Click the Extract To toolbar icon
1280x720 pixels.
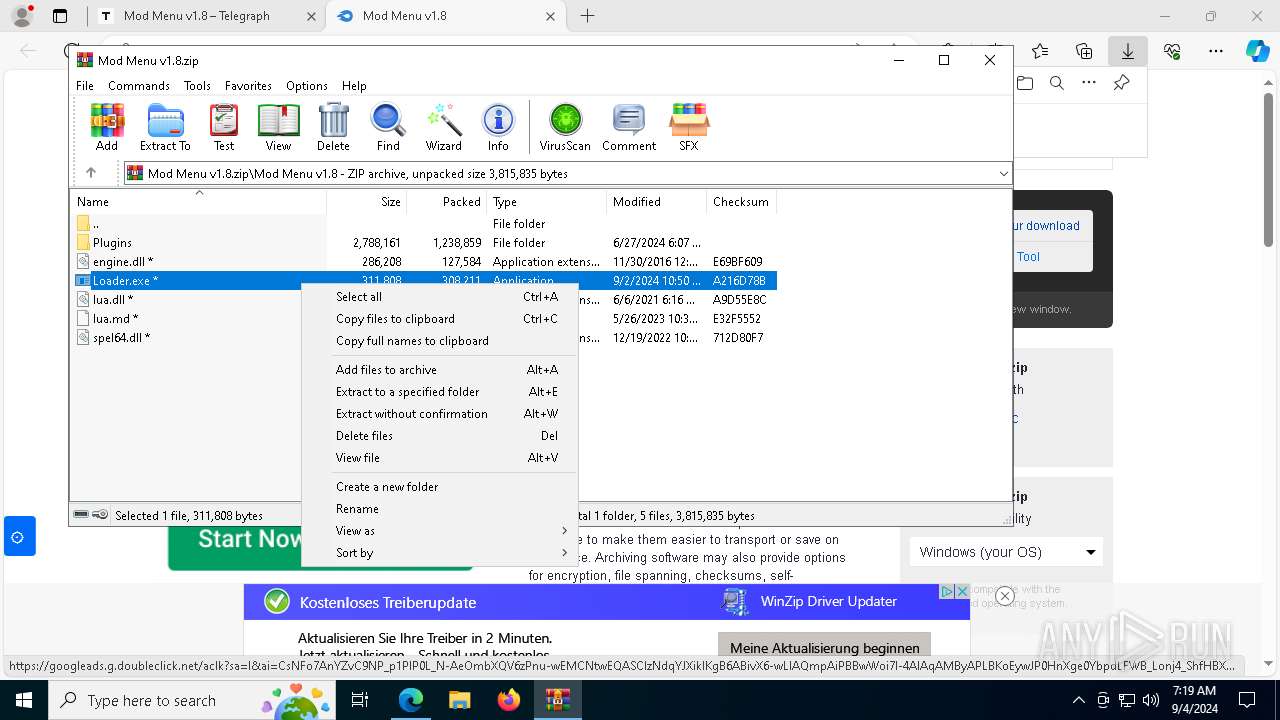click(x=165, y=127)
